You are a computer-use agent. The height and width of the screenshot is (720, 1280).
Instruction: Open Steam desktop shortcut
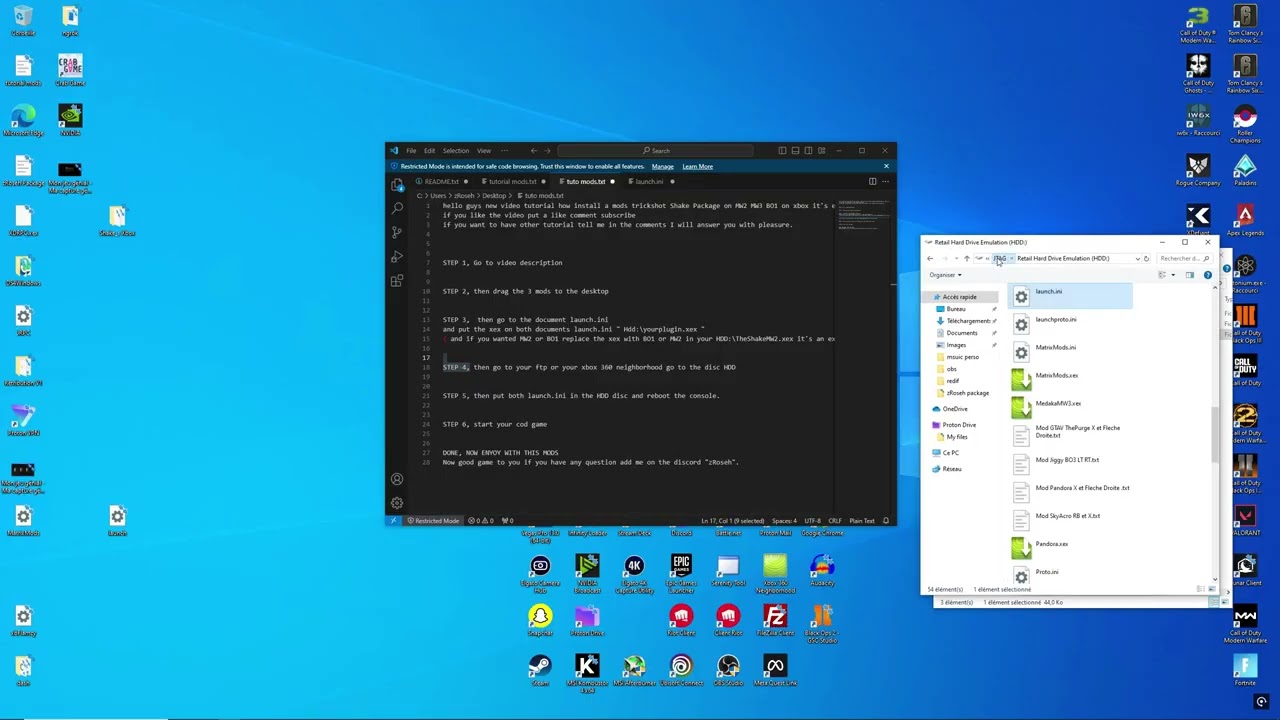coord(540,670)
